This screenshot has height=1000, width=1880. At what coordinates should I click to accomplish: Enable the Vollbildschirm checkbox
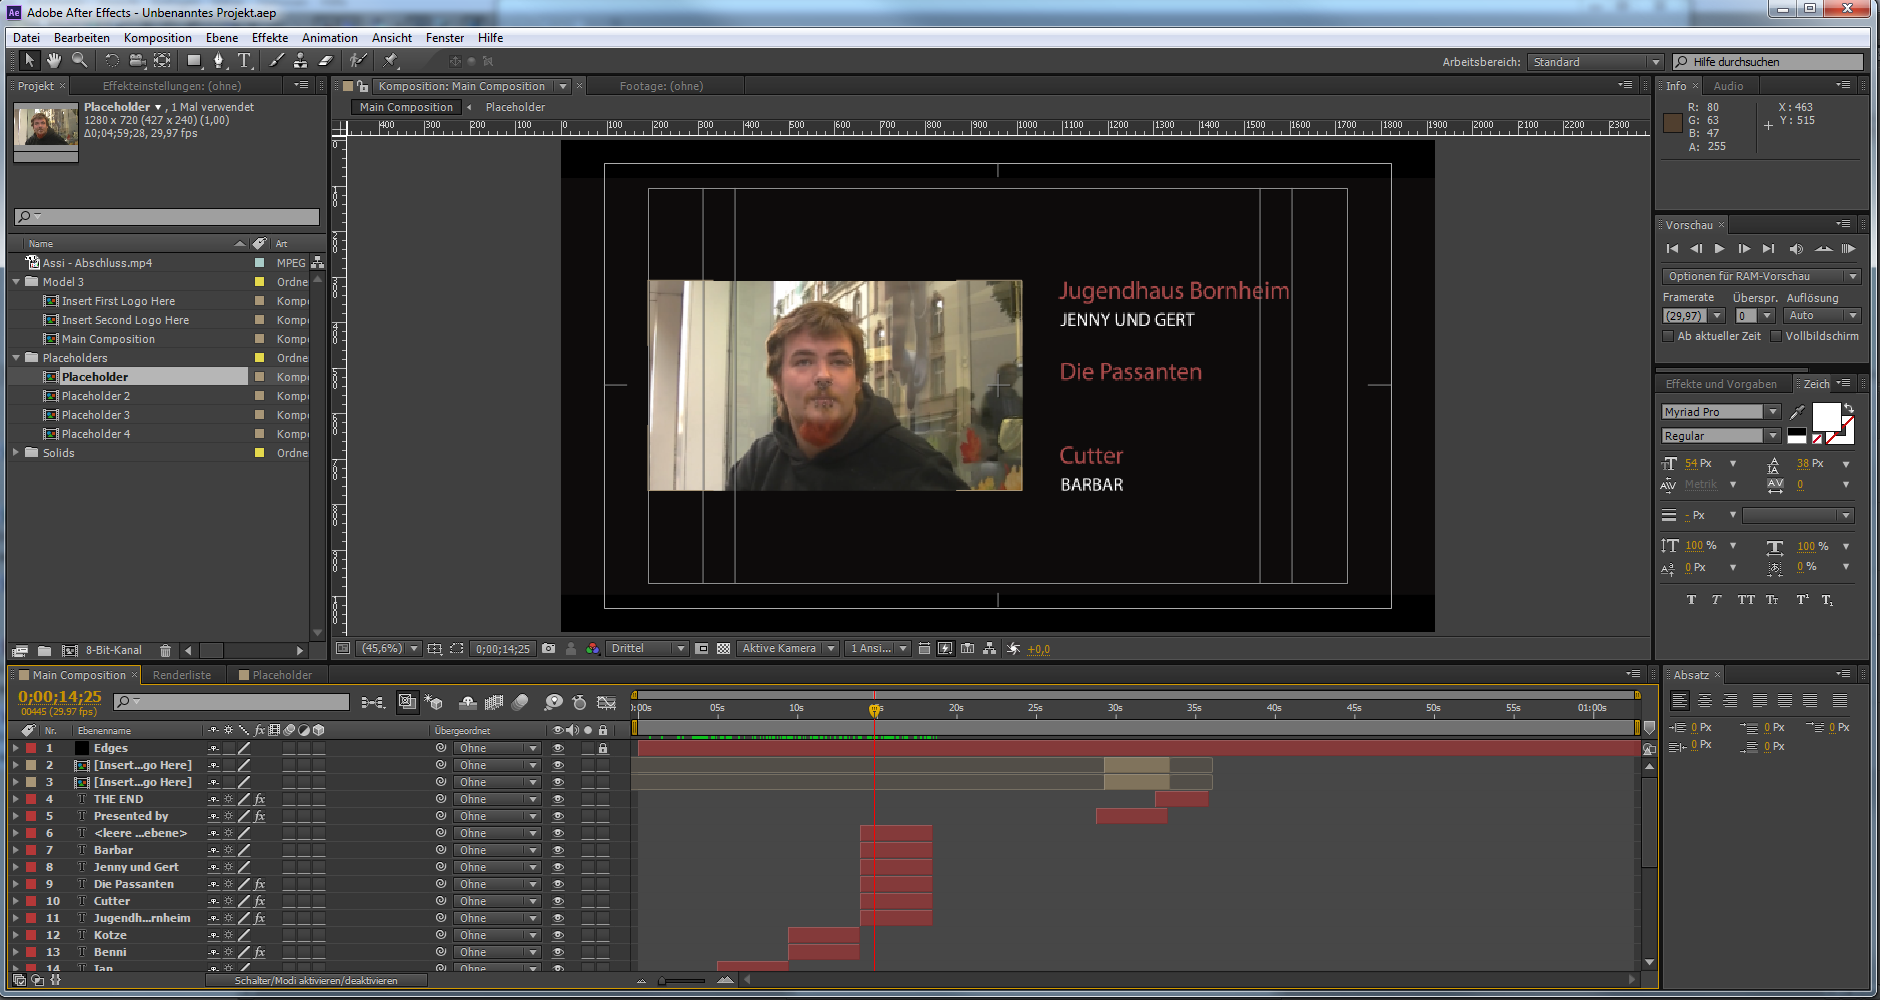tap(1776, 336)
